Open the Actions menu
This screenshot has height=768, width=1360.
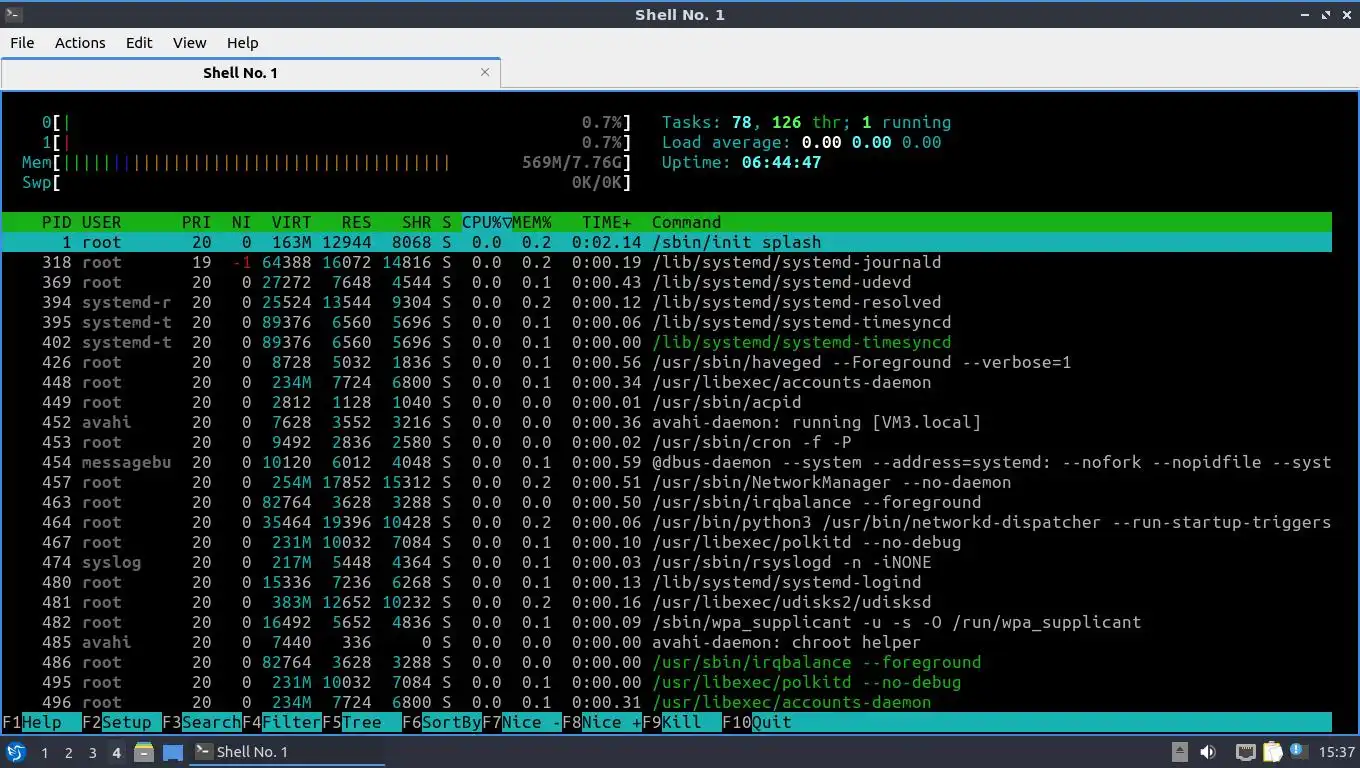click(80, 42)
